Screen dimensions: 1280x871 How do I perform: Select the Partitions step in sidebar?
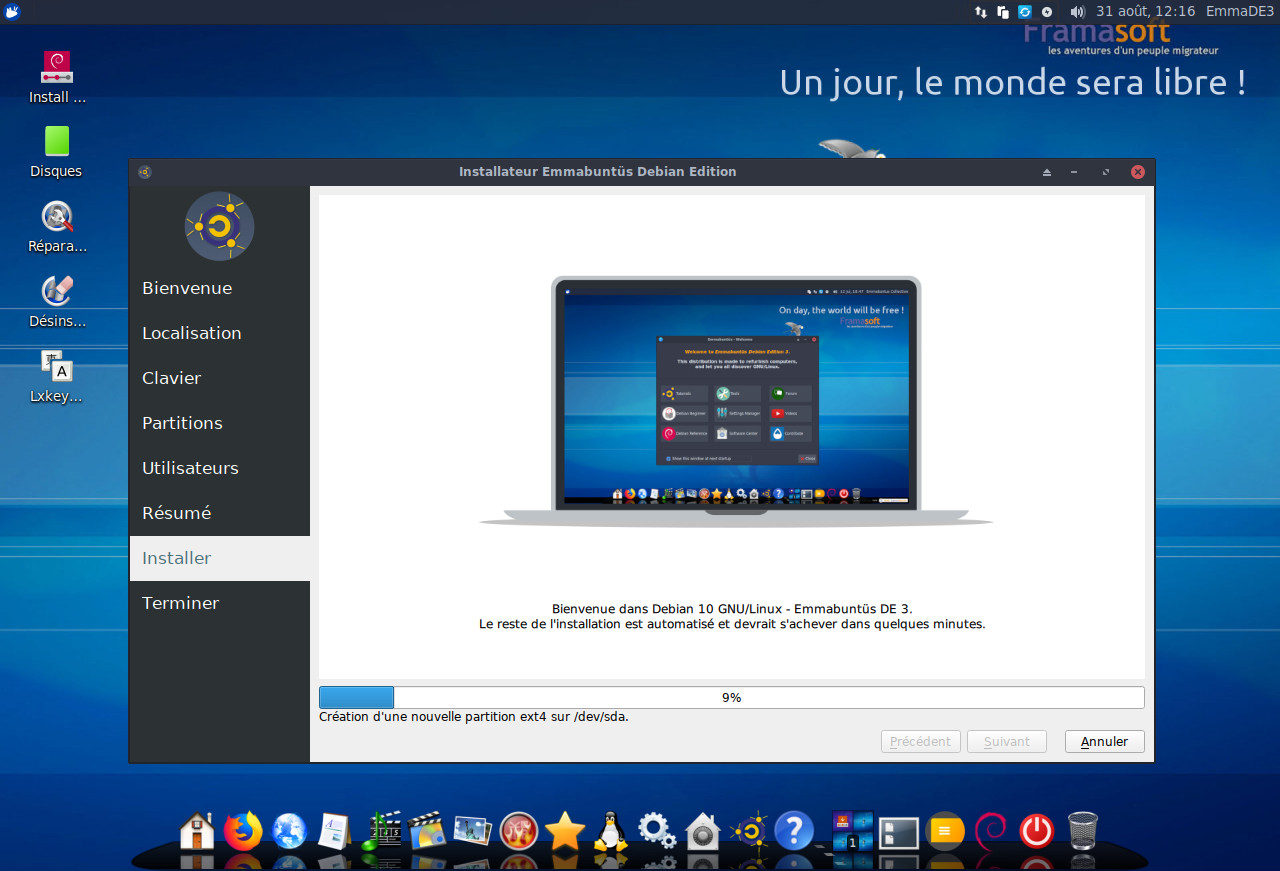coord(219,423)
